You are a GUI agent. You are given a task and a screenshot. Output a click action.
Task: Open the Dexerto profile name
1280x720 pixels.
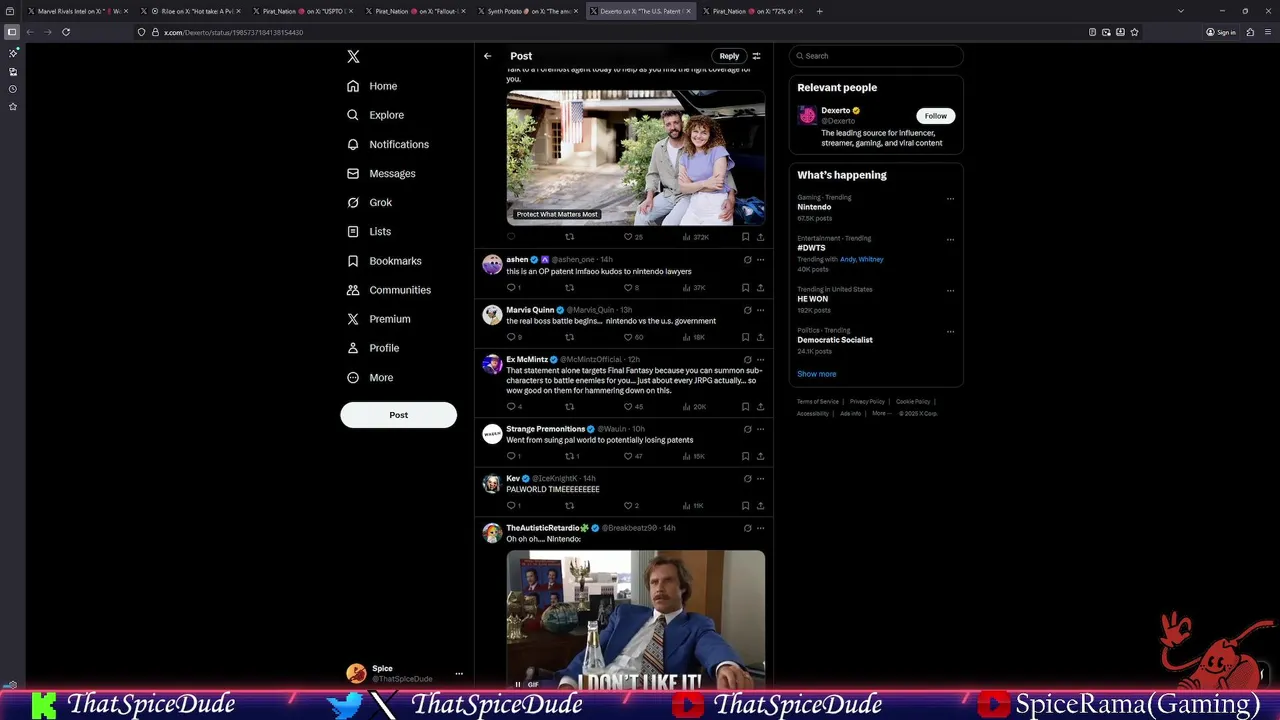835,111
